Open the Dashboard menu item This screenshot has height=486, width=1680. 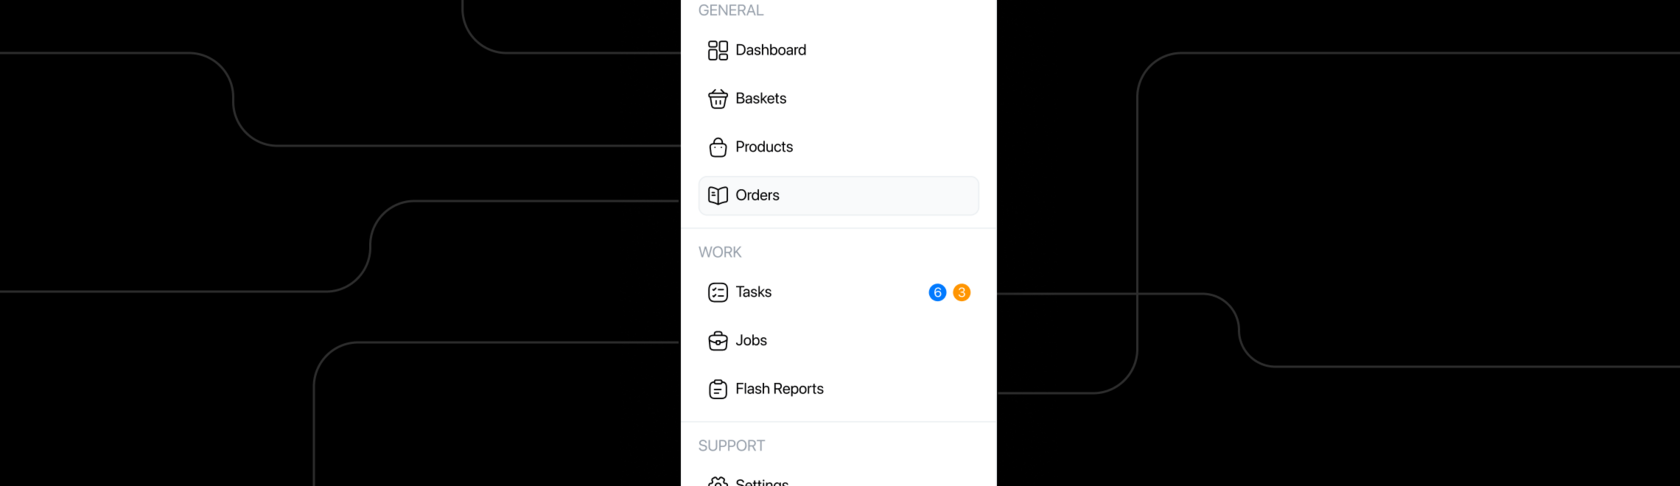tap(838, 50)
